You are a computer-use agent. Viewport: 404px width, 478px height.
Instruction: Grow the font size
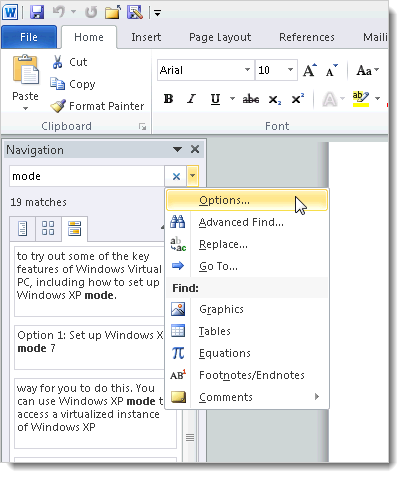pyautogui.click(x=310, y=70)
